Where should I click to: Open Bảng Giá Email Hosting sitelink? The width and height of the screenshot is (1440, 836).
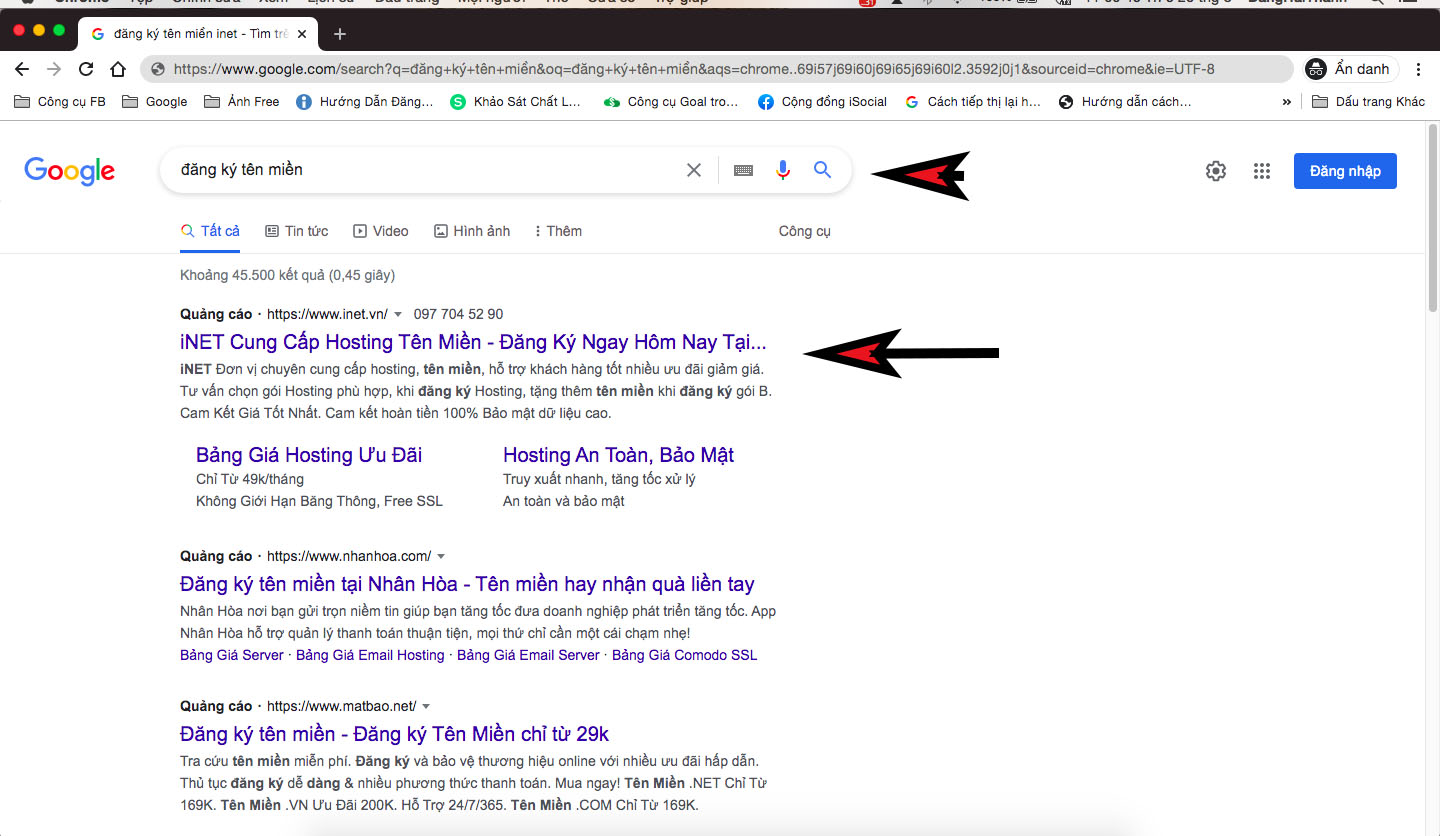point(370,655)
